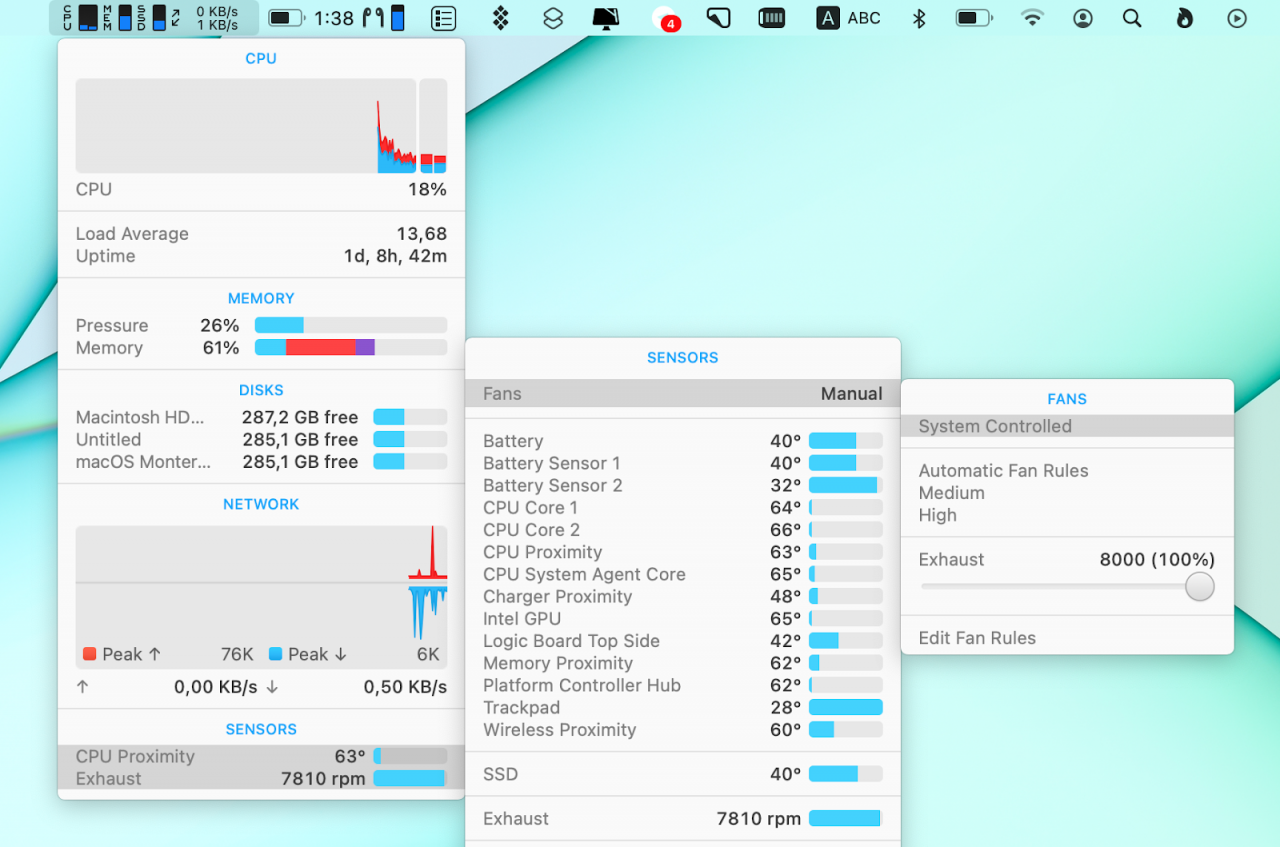
Task: Expand the SSD temperature sensor row
Action: [x=683, y=773]
